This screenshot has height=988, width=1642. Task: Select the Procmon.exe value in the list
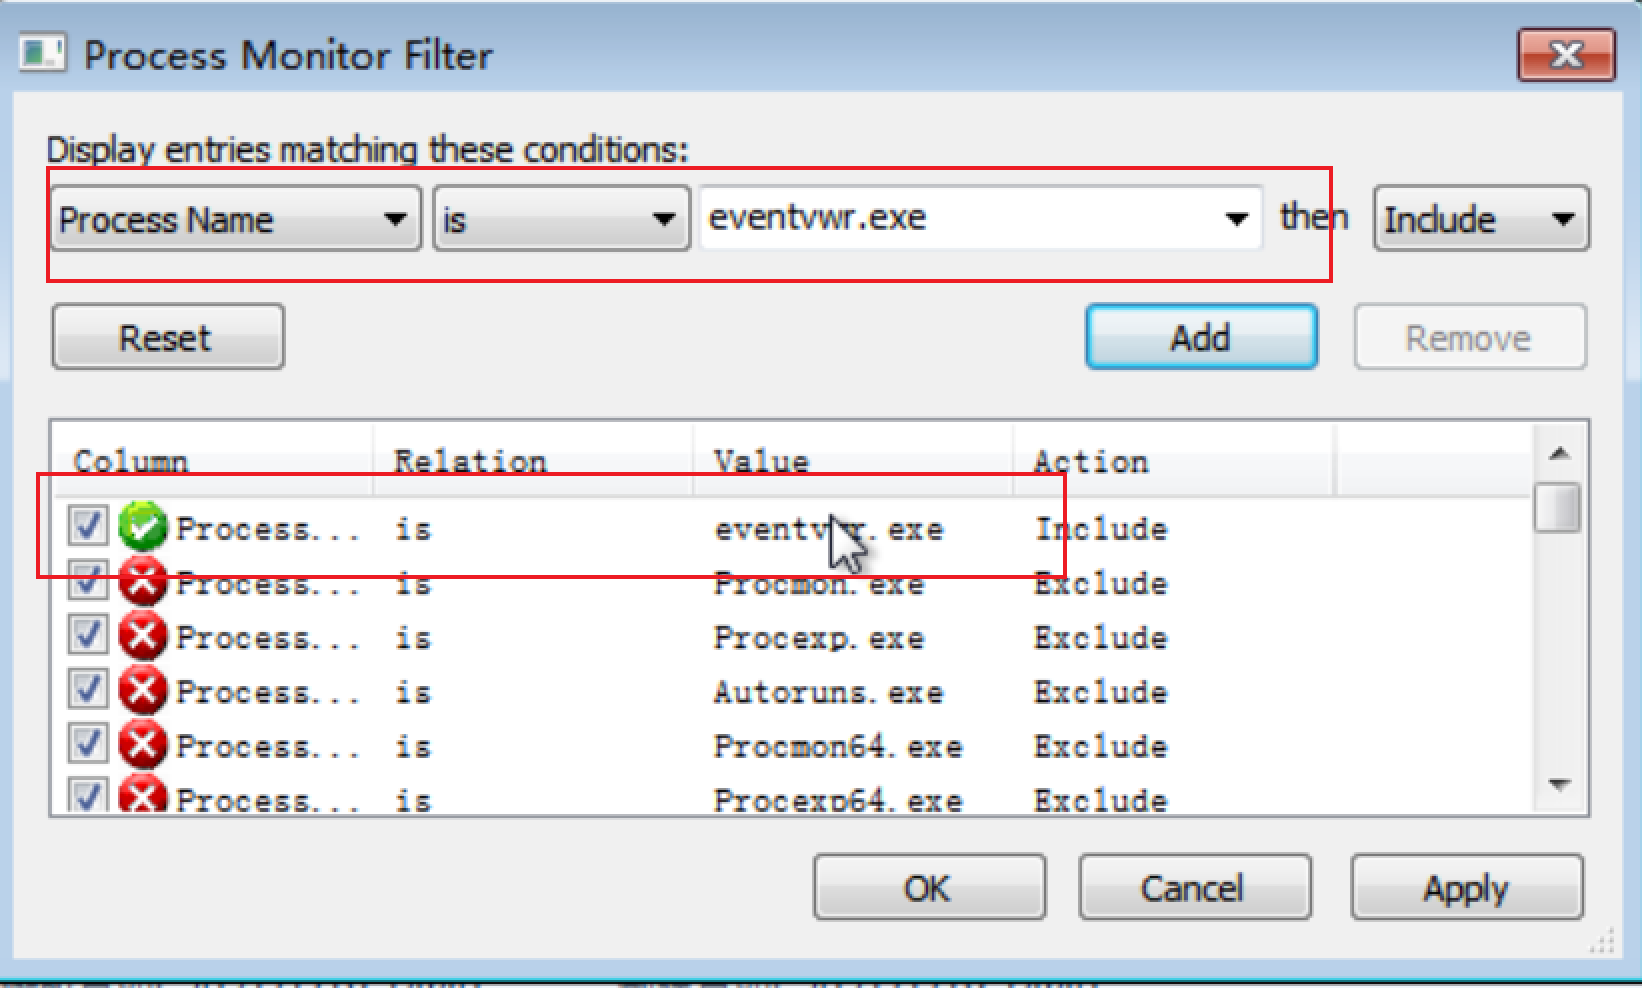coord(818,583)
